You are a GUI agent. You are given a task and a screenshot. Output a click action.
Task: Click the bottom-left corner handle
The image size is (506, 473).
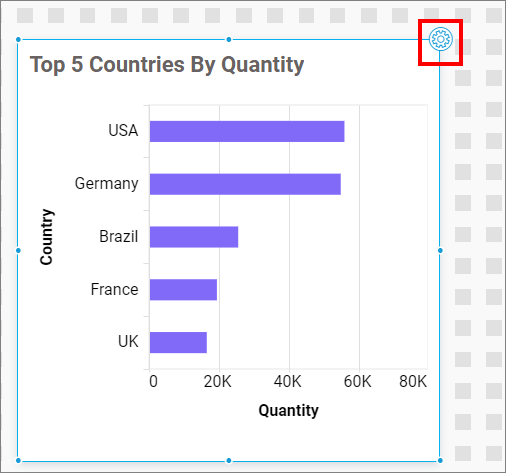[x=18, y=461]
